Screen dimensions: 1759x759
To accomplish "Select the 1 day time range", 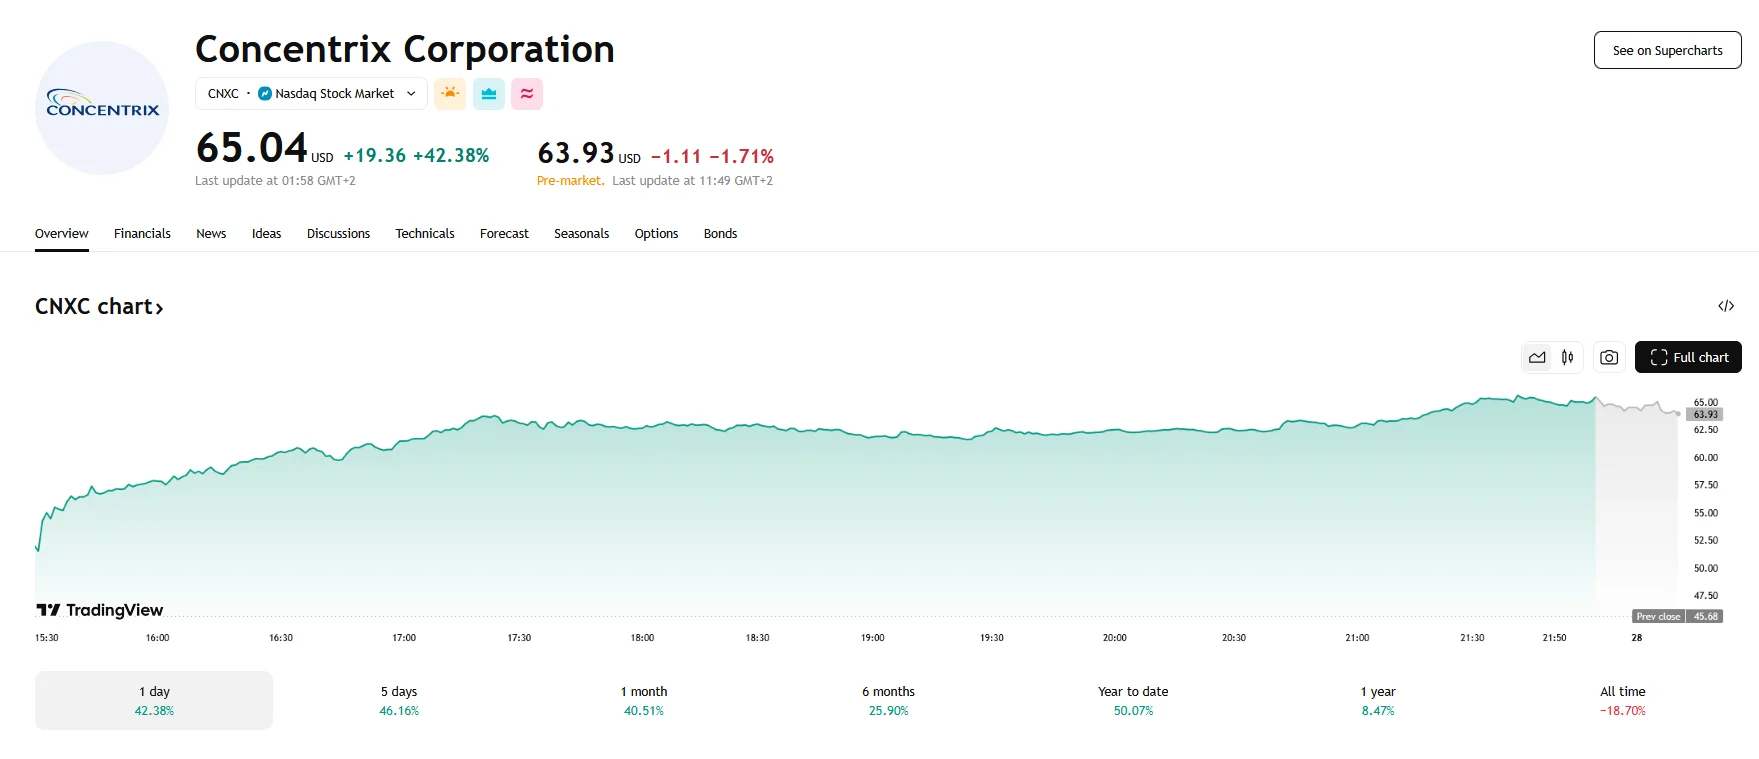I will [153, 699].
